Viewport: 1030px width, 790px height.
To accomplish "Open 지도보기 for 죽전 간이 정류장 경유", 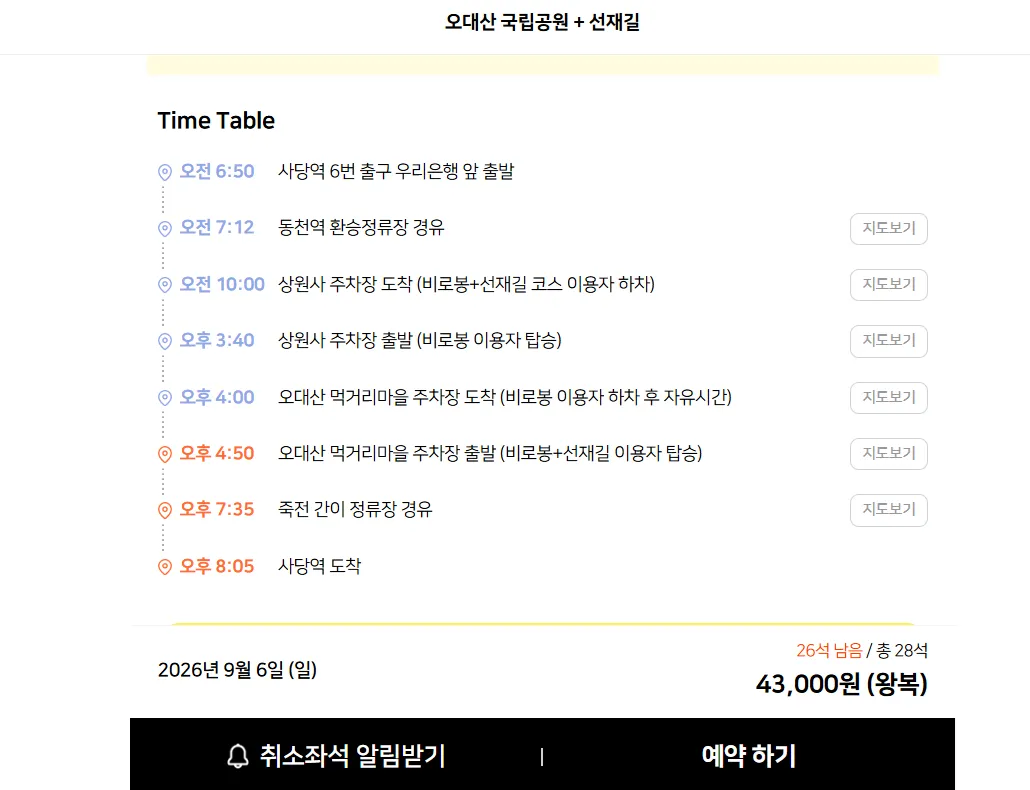I will tap(889, 510).
